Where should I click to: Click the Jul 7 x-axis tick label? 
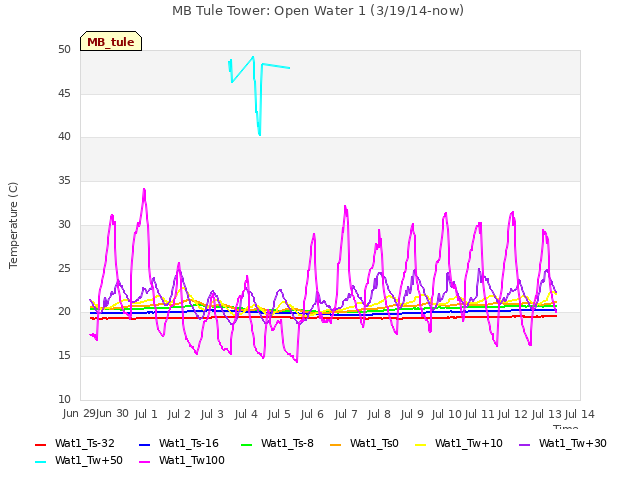[346, 414]
